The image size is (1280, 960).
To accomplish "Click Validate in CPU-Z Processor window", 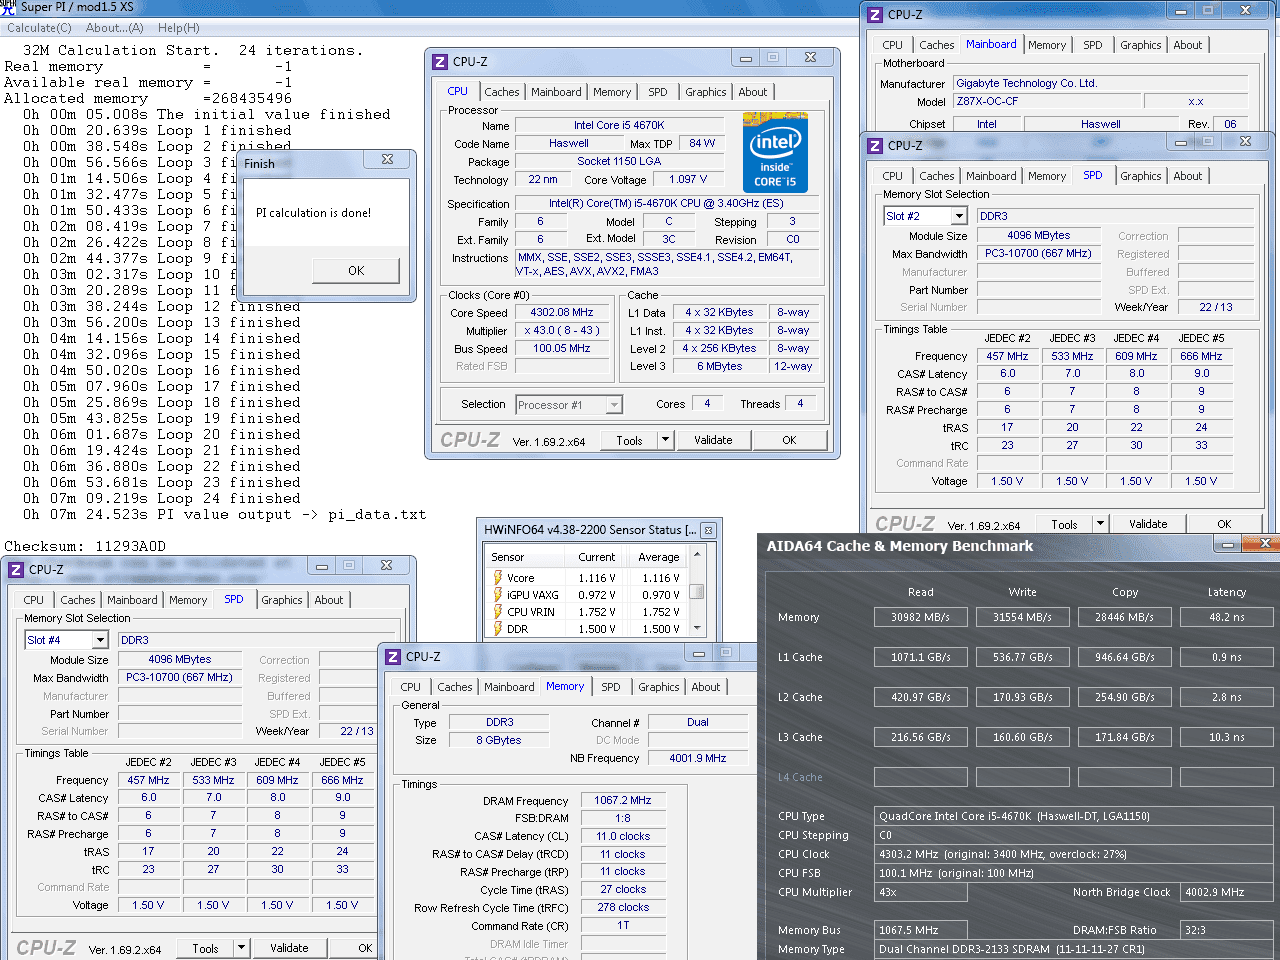I will 713,440.
